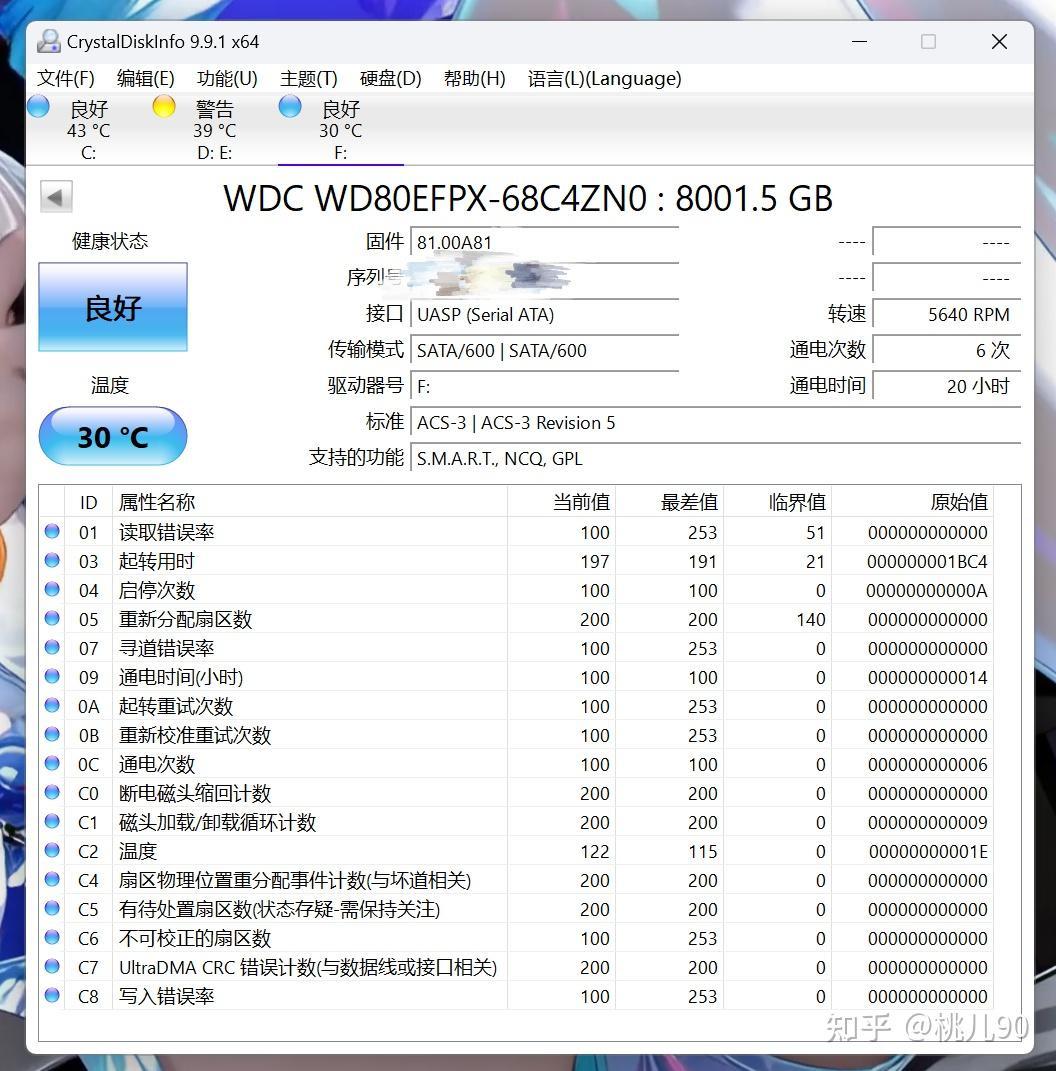Click status orb of attribute C5 row
This screenshot has width=1056, height=1071.
pyautogui.click(x=52, y=908)
